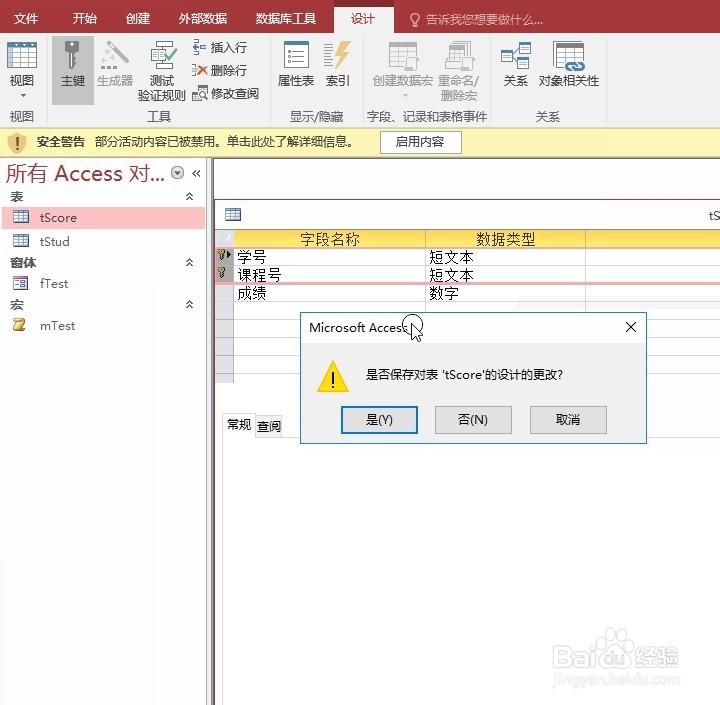Click 删除行 delete rows
The width and height of the screenshot is (720, 705).
click(x=220, y=70)
